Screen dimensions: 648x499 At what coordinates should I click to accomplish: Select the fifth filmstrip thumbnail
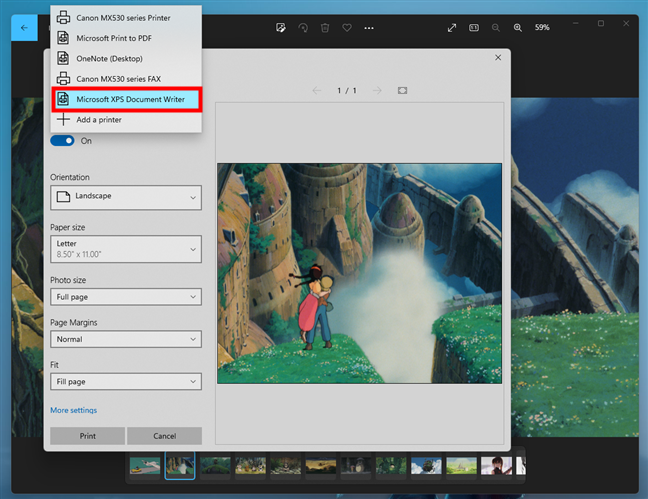[x=286, y=466]
